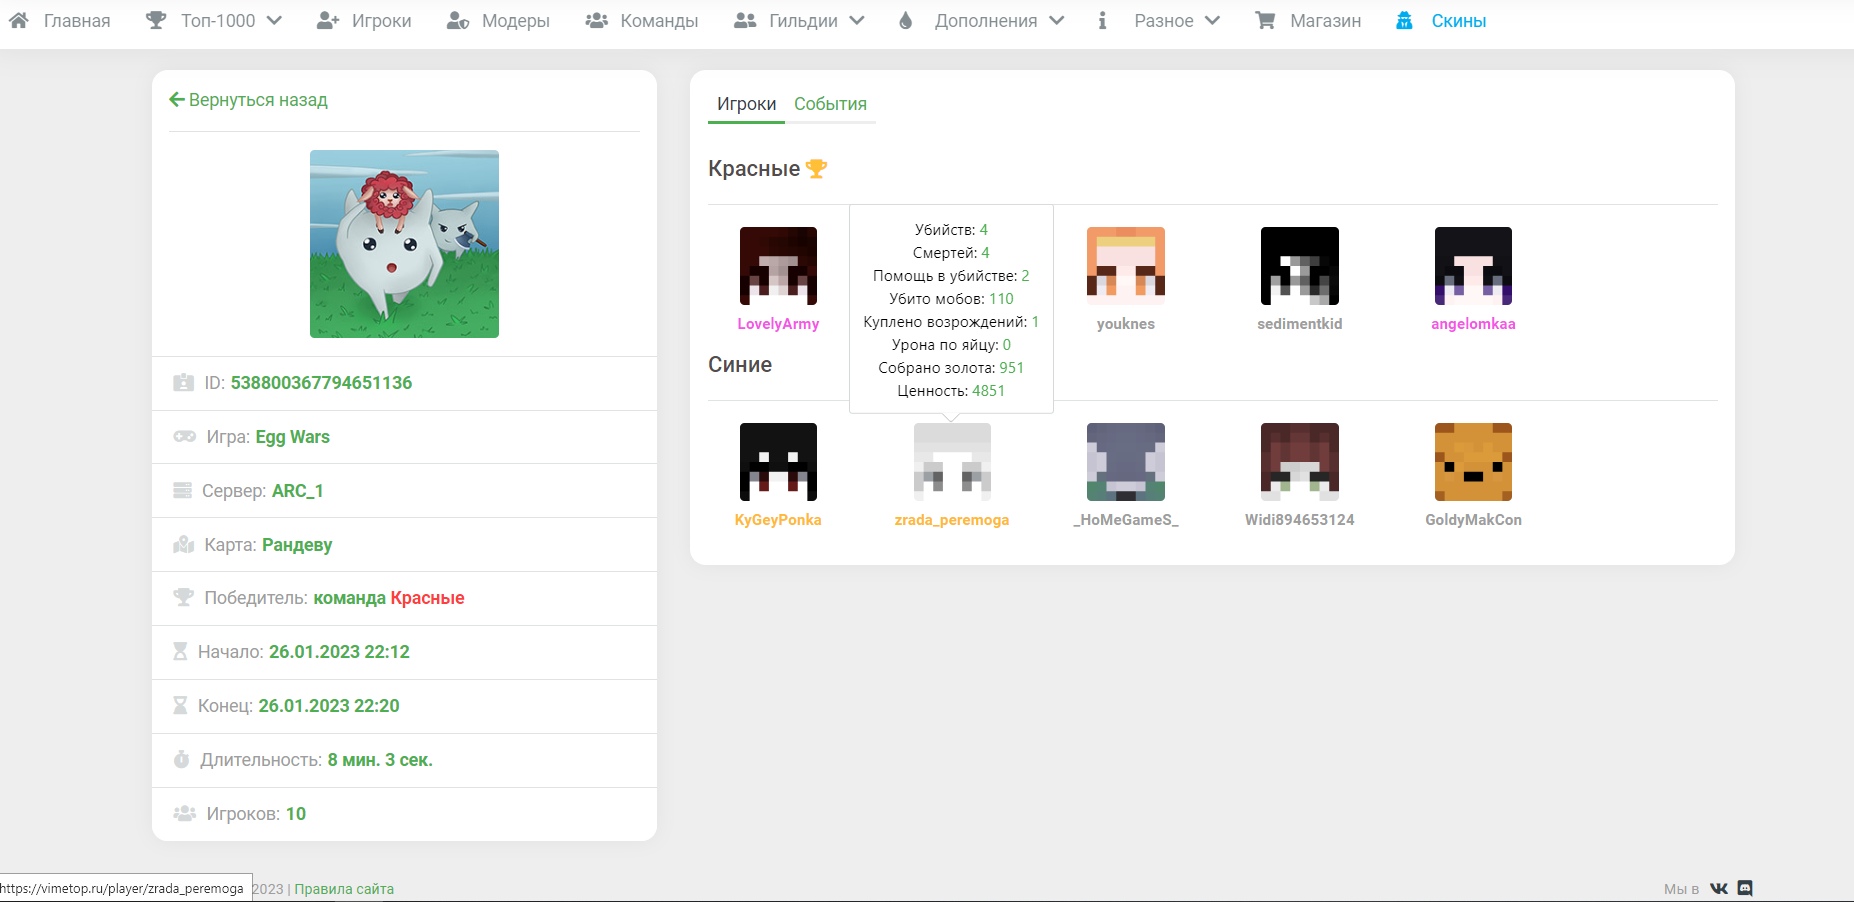Open Правила сайта footer link
The image size is (1854, 902).
click(x=344, y=889)
